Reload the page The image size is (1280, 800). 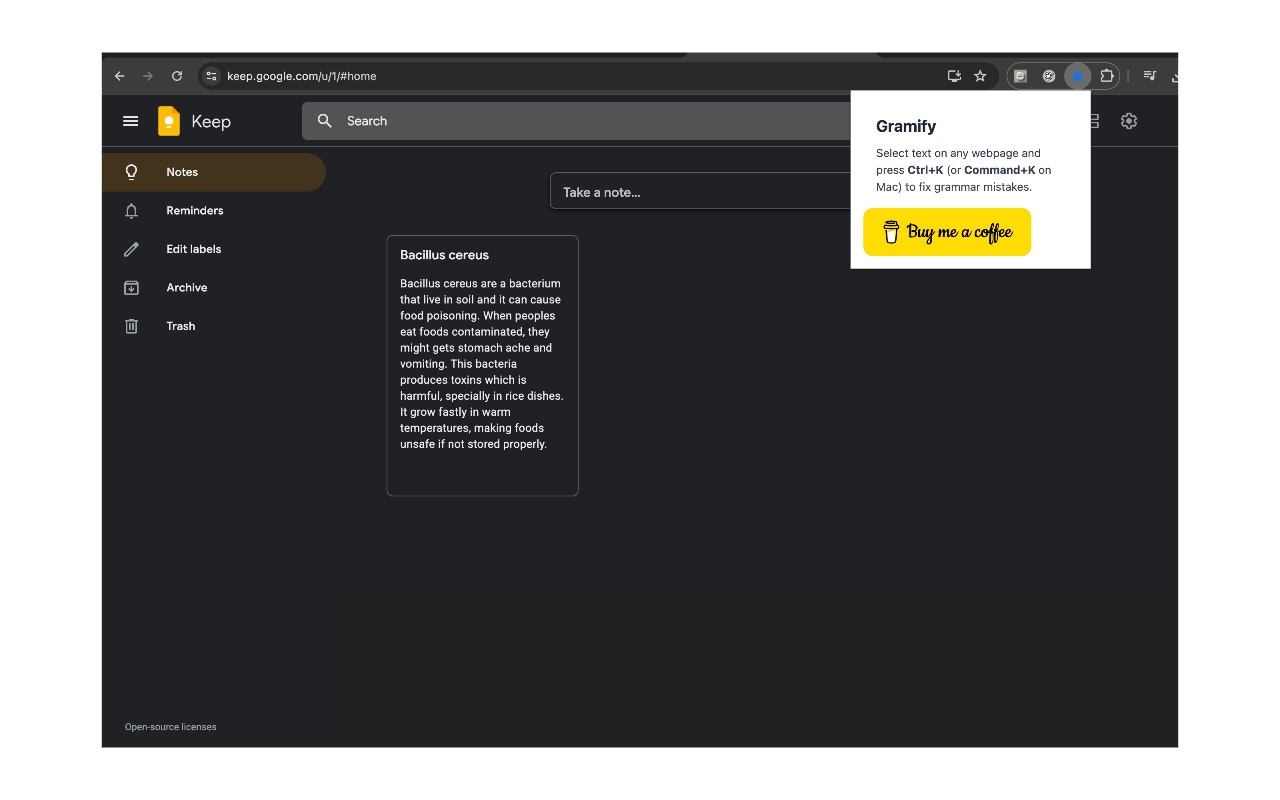point(177,76)
